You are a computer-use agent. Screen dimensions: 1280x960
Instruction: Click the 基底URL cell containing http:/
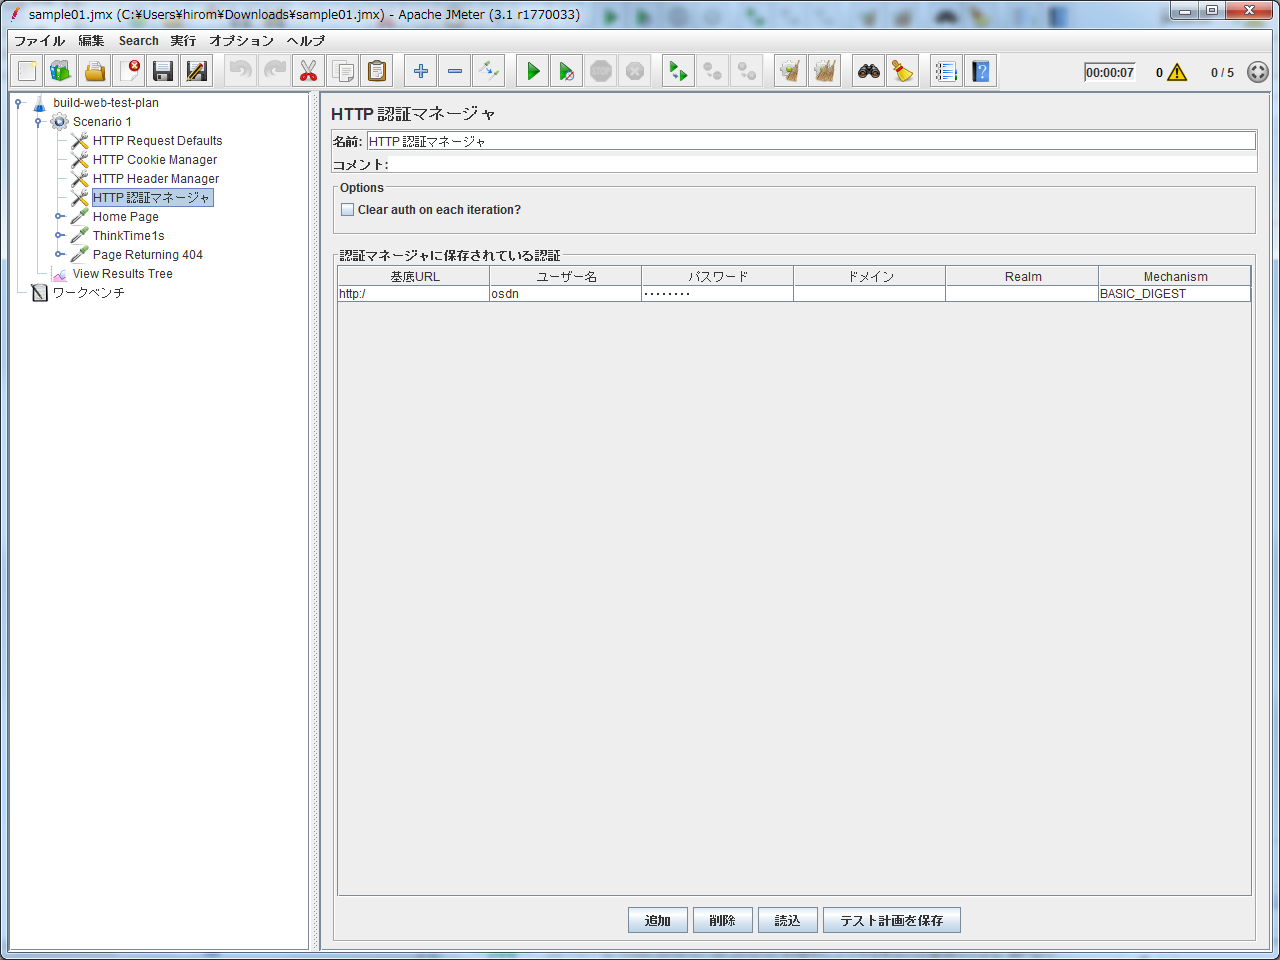pyautogui.click(x=413, y=294)
